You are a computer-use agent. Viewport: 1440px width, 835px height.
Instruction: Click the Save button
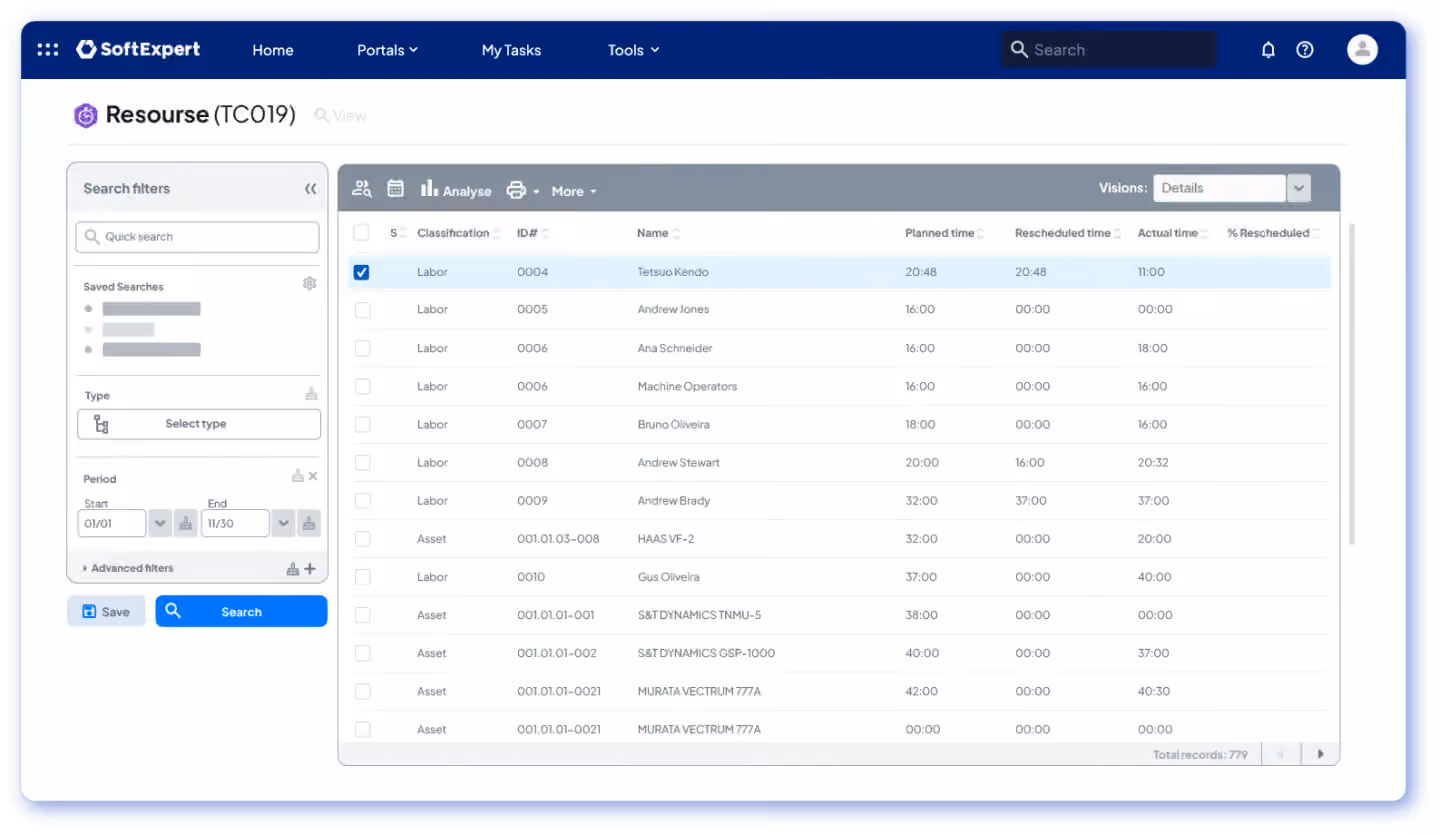(106, 611)
